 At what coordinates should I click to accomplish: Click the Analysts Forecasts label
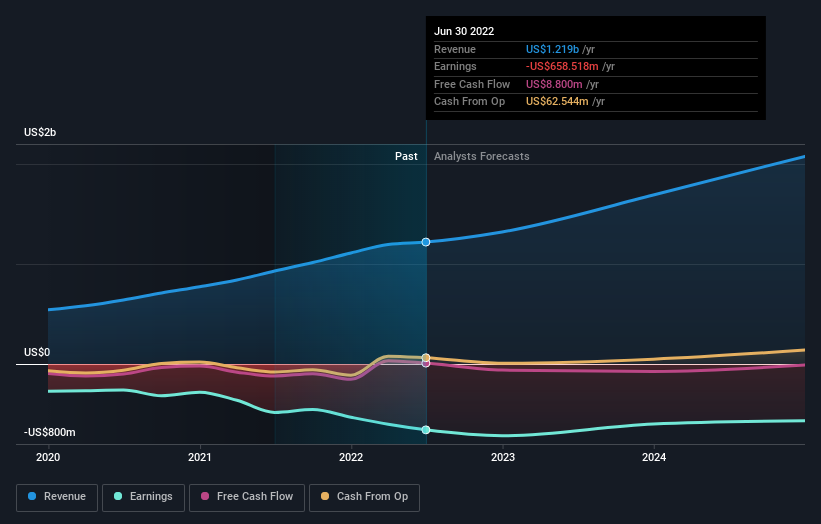coord(482,156)
